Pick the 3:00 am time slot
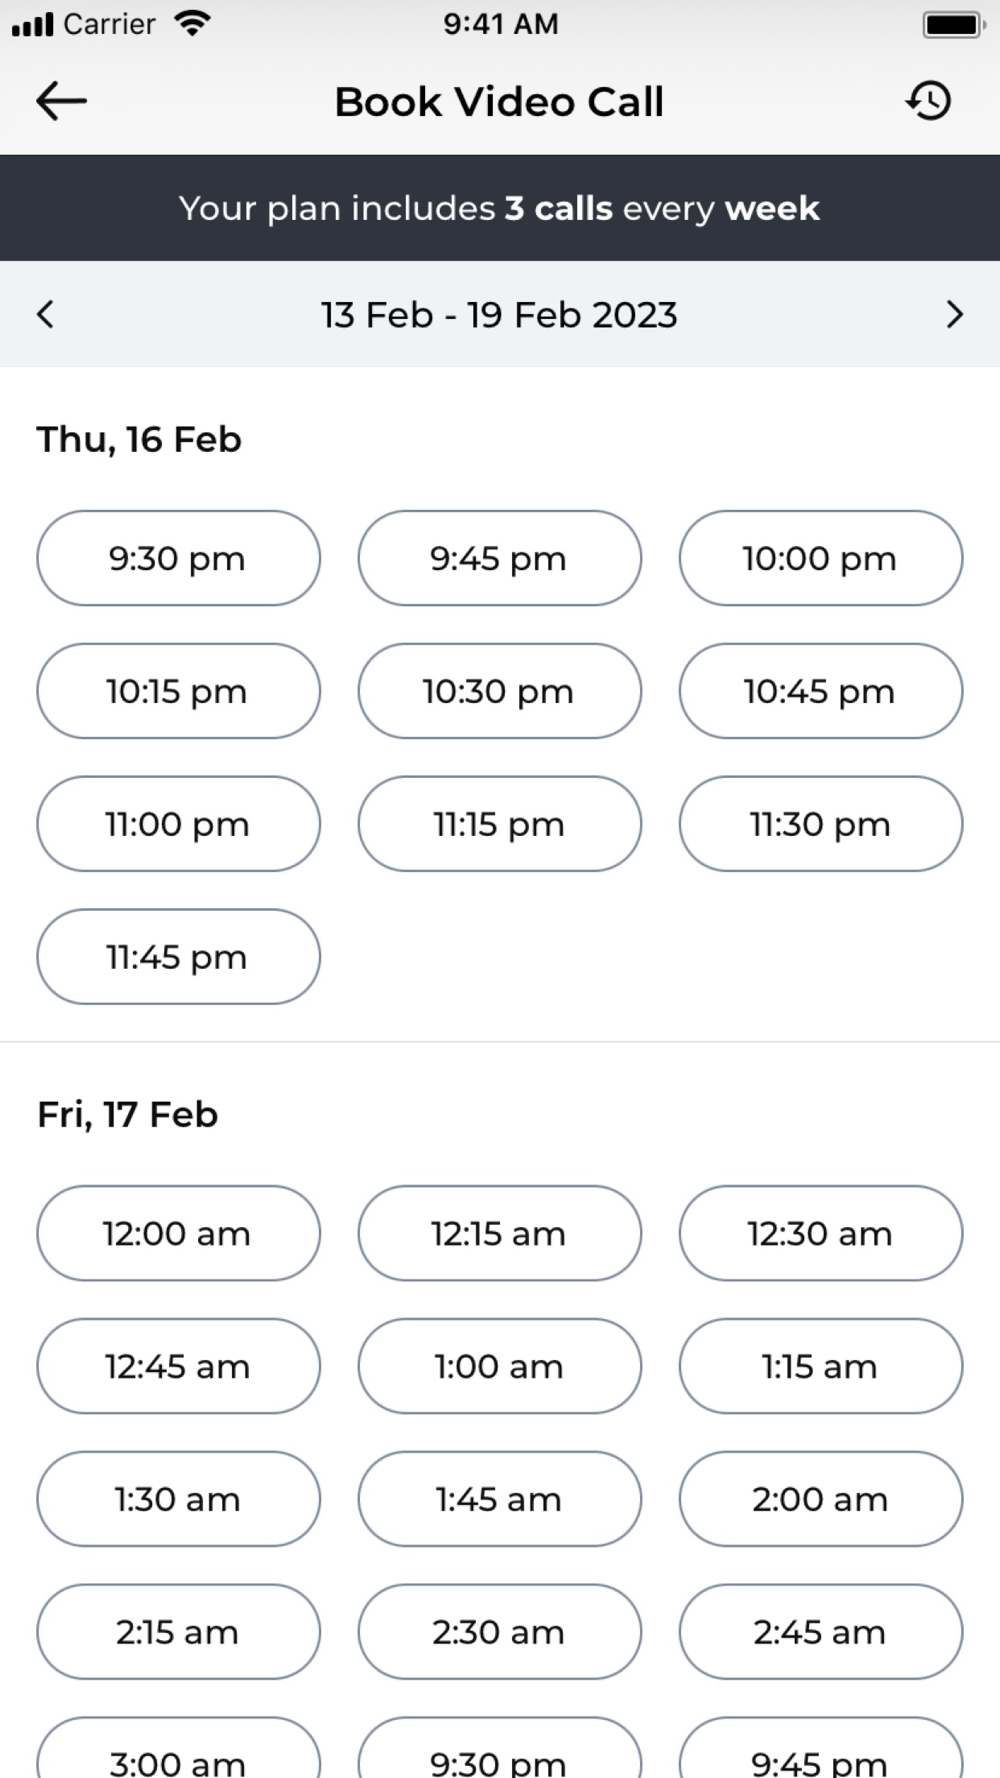 click(x=179, y=1748)
